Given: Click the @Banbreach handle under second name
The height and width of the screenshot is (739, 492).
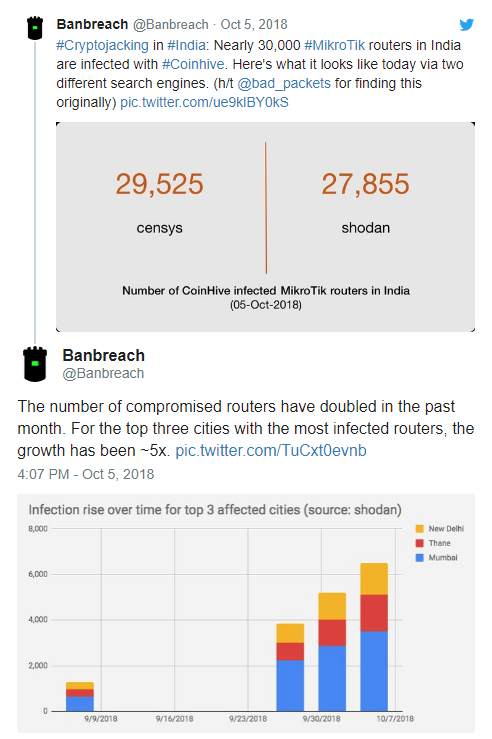Looking at the screenshot, I should [103, 373].
